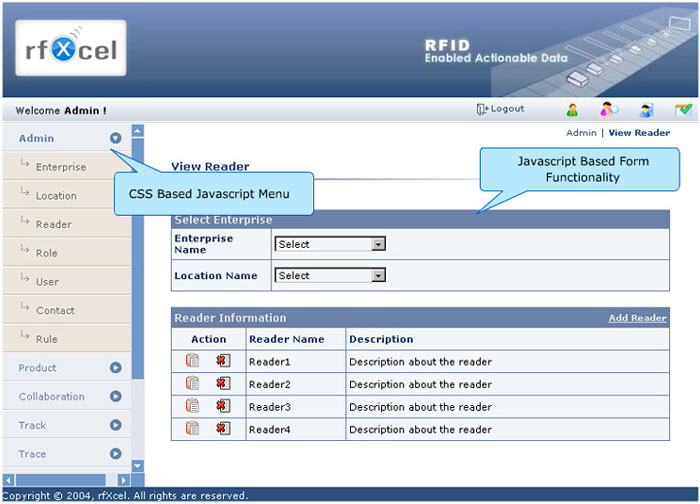Image resolution: width=700 pixels, height=504 pixels.
Task: Collapse the Admin menu arrow
Action: (116, 138)
